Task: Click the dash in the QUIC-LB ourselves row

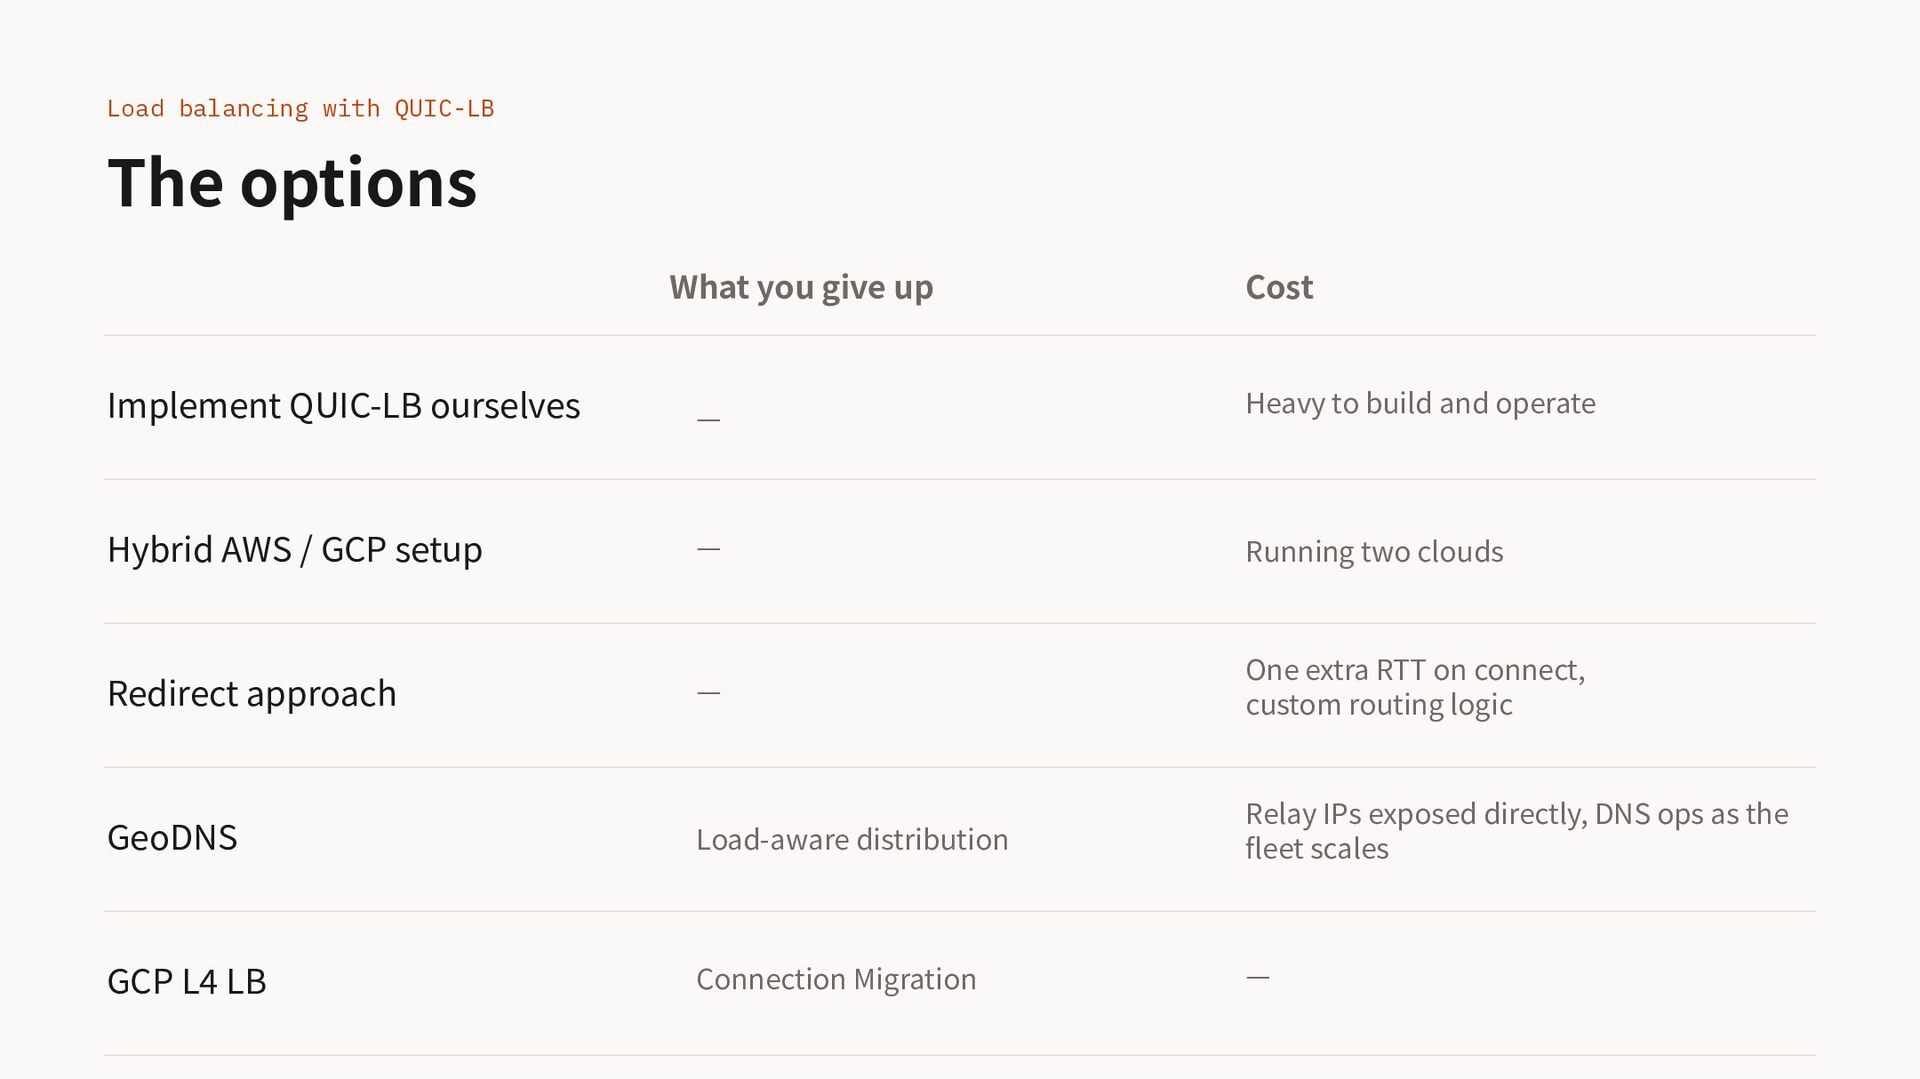Action: [x=708, y=420]
